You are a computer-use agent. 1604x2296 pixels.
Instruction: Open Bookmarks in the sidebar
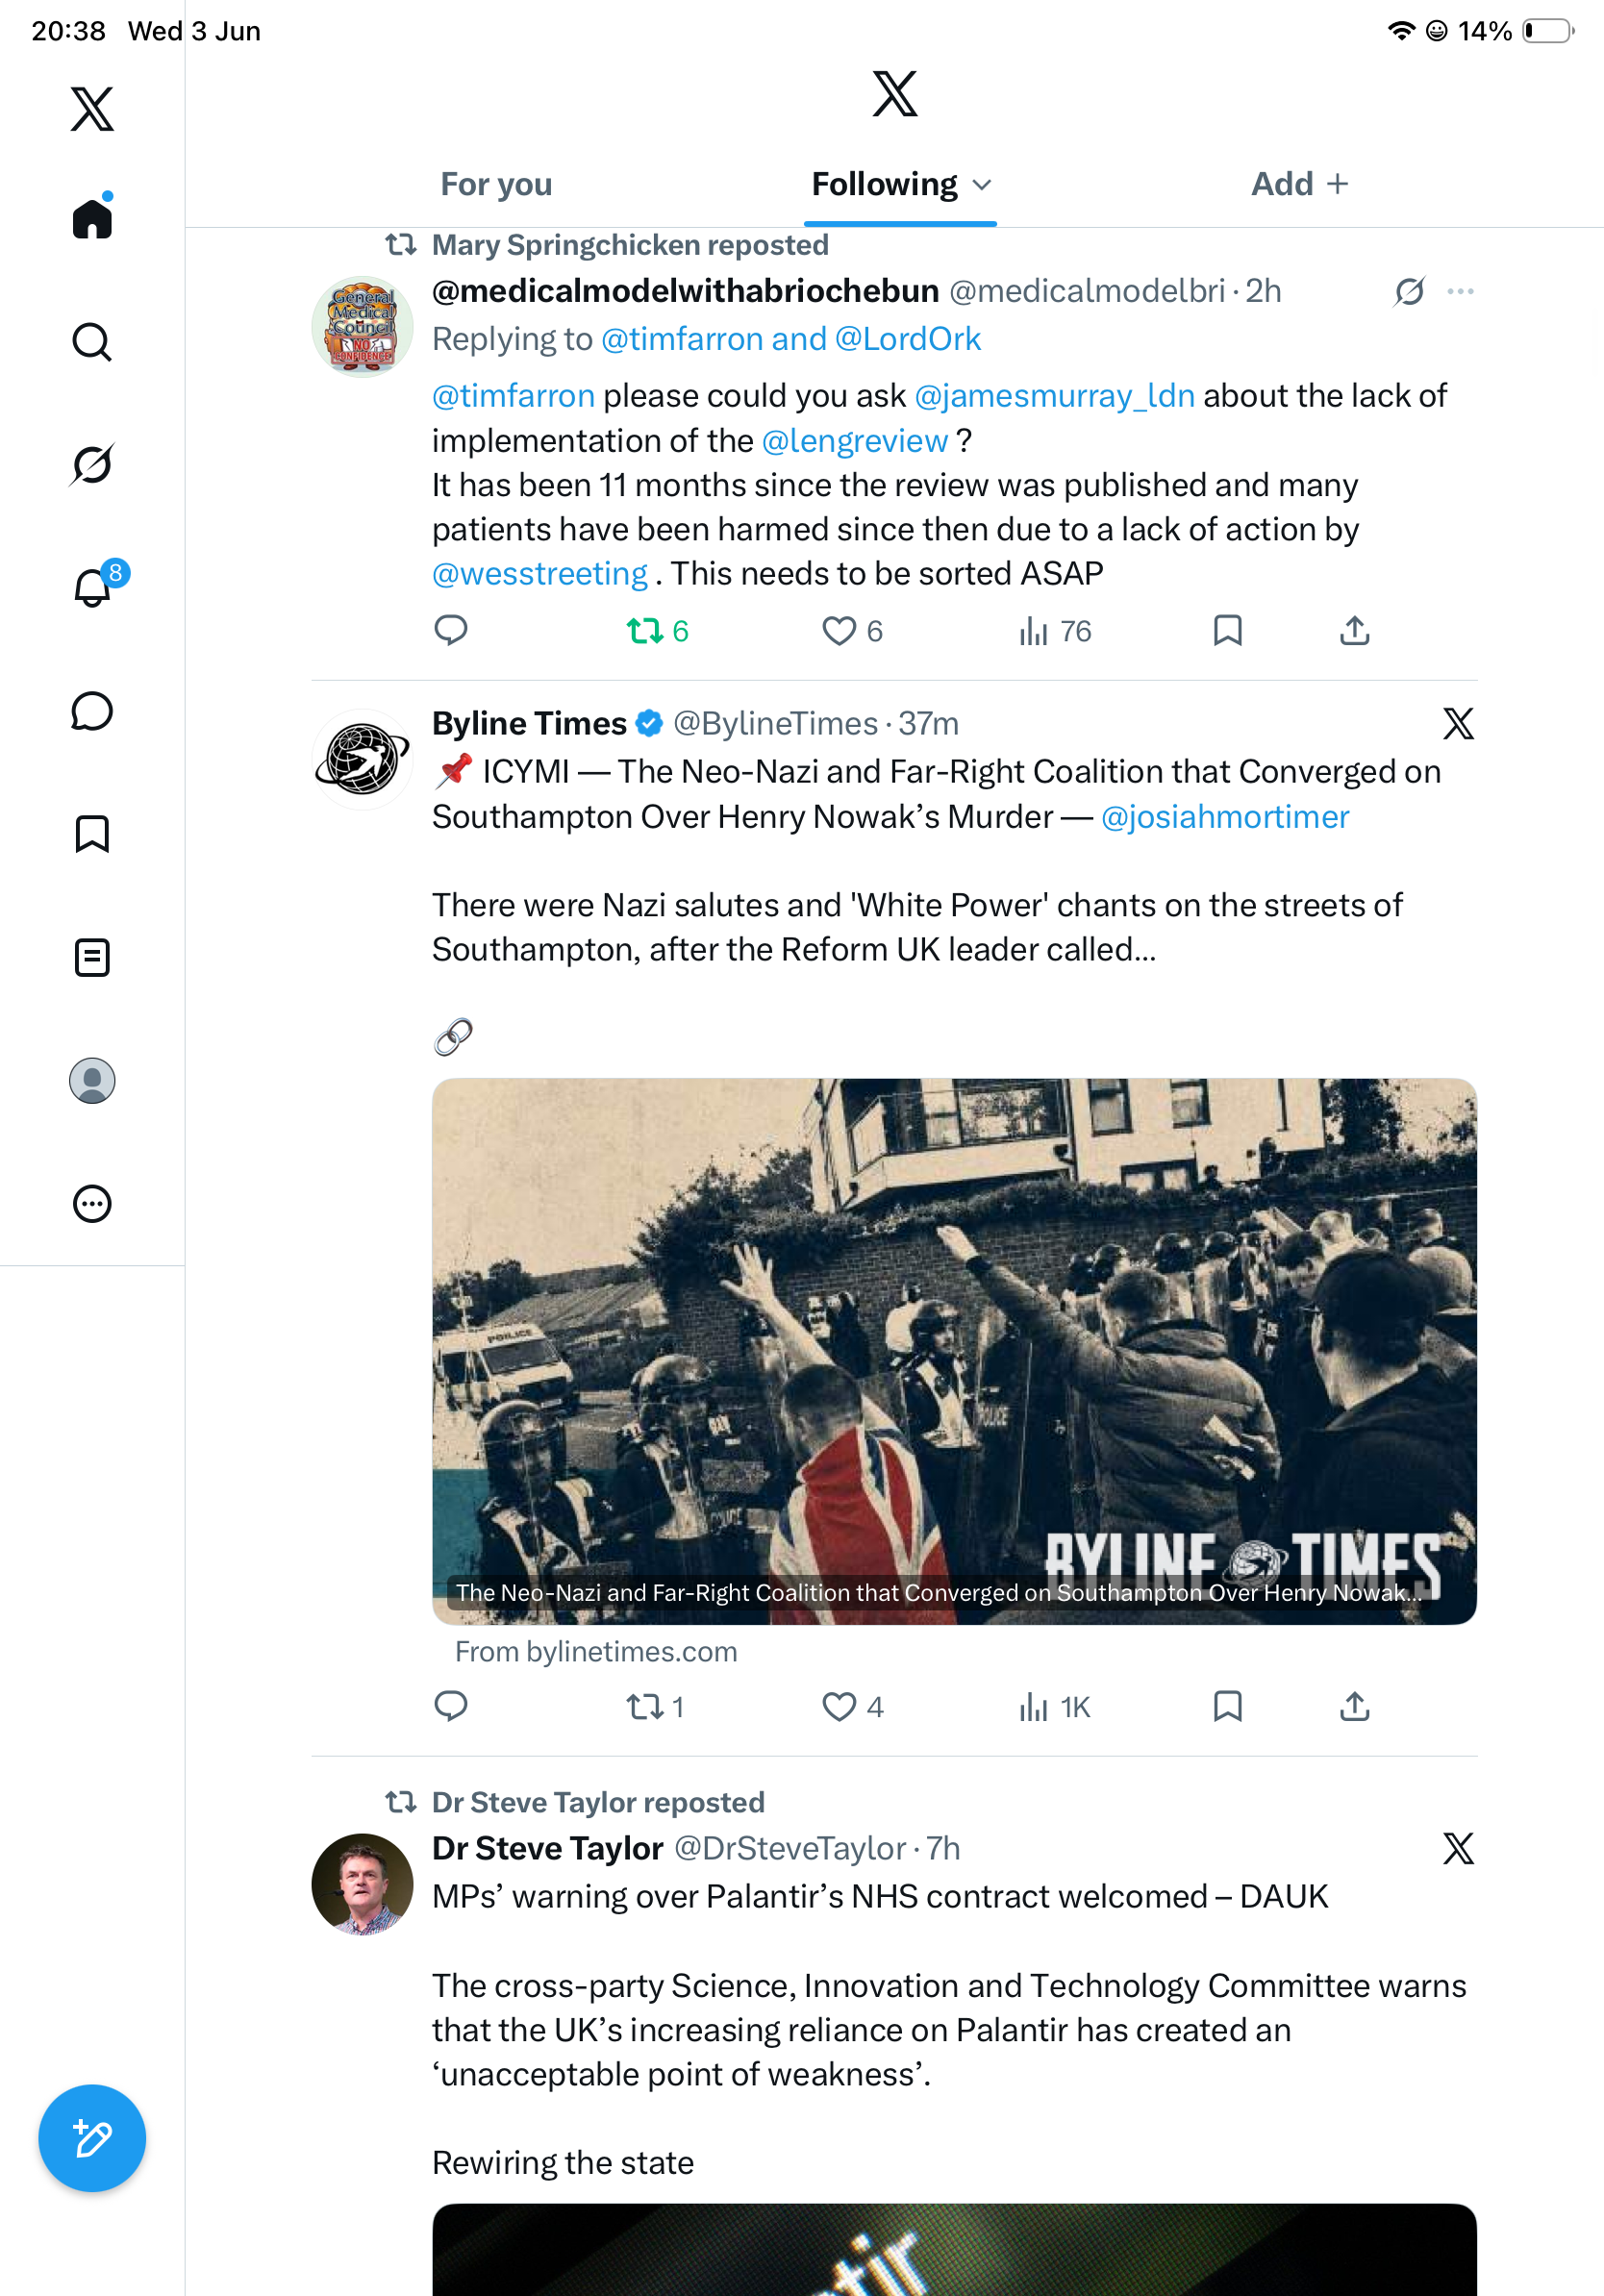point(92,834)
